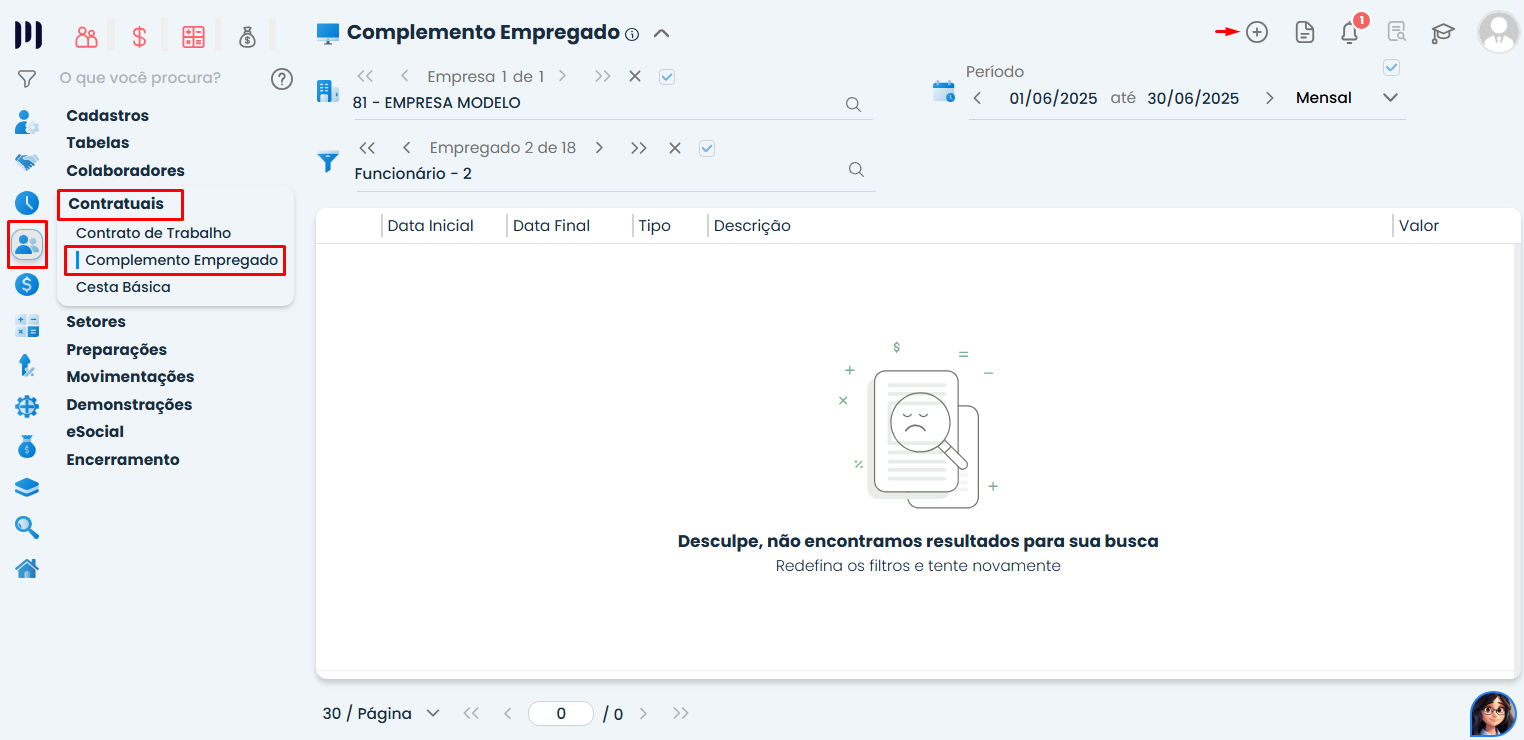Toggle the Empresa filter checkbox
1524x740 pixels.
click(667, 76)
